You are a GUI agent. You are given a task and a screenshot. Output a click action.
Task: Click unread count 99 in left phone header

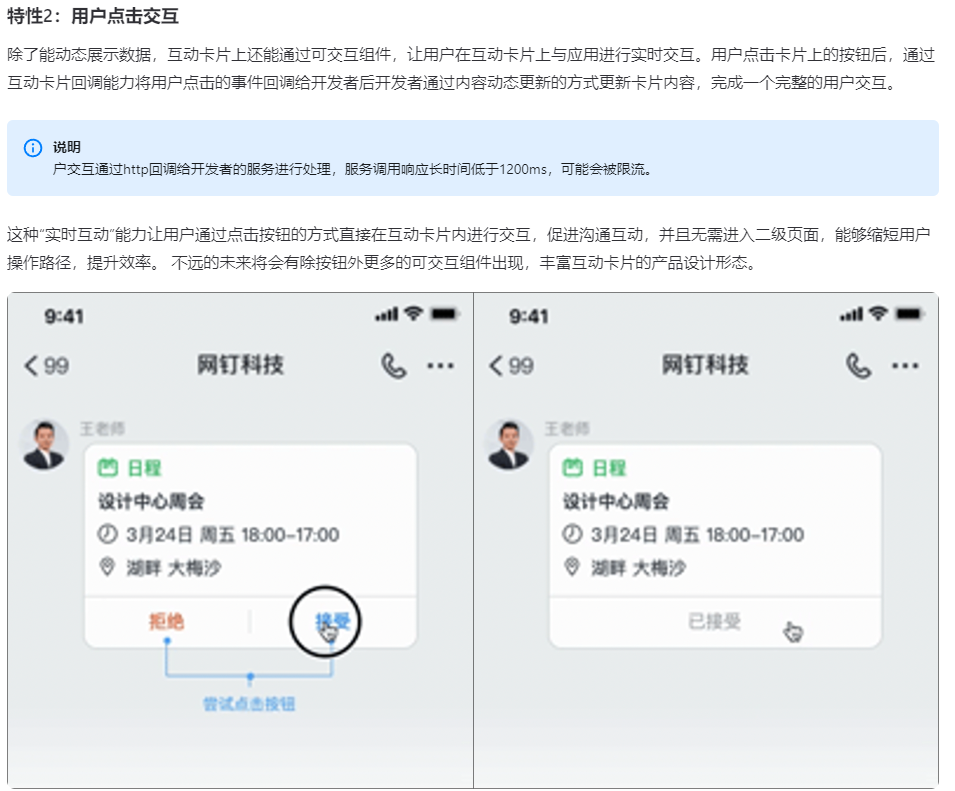(56, 365)
